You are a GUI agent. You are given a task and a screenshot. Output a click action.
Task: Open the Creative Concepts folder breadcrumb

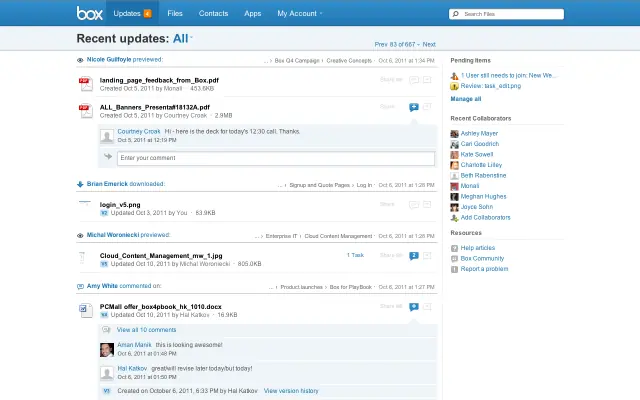349,60
